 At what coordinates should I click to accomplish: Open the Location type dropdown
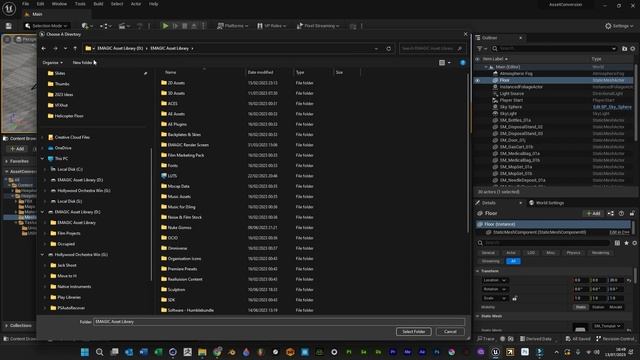494,280
